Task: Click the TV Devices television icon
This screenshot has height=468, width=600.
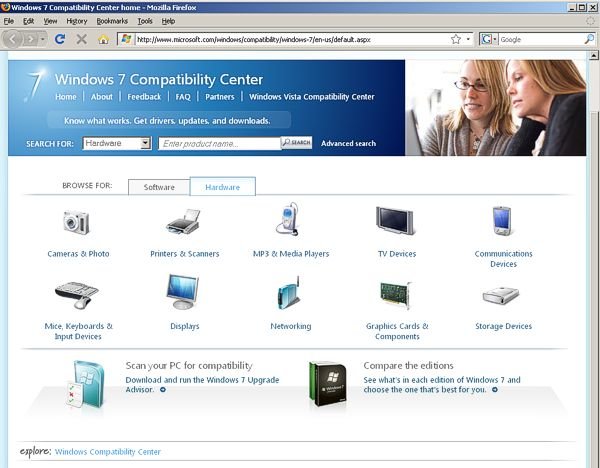Action: [395, 220]
